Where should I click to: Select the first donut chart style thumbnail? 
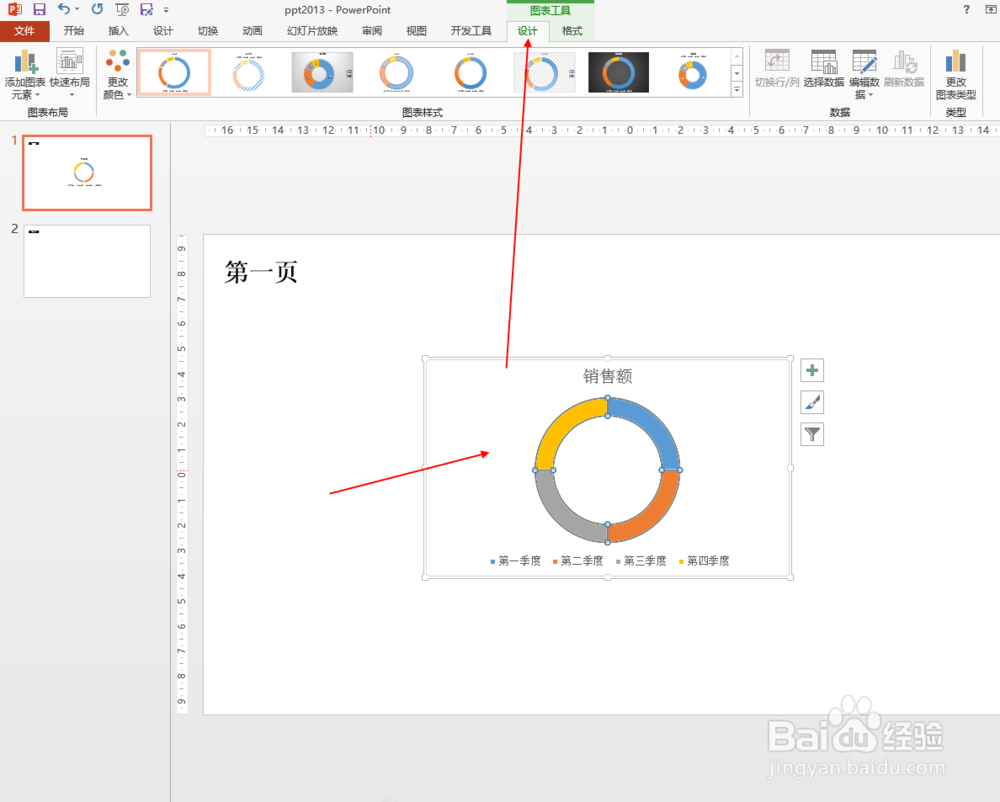173,72
